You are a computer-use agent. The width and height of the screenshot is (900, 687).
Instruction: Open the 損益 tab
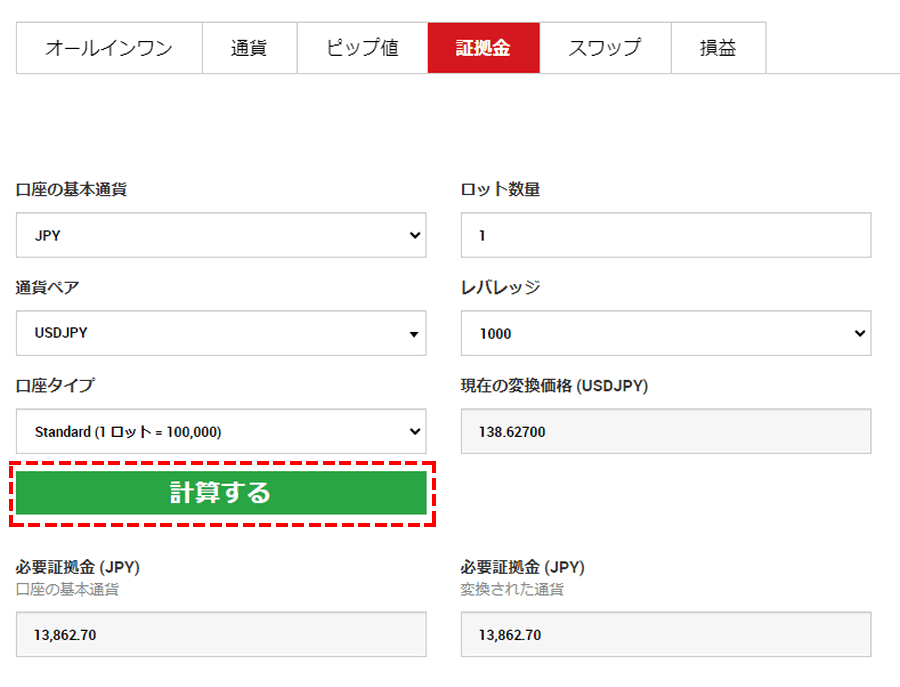(717, 48)
